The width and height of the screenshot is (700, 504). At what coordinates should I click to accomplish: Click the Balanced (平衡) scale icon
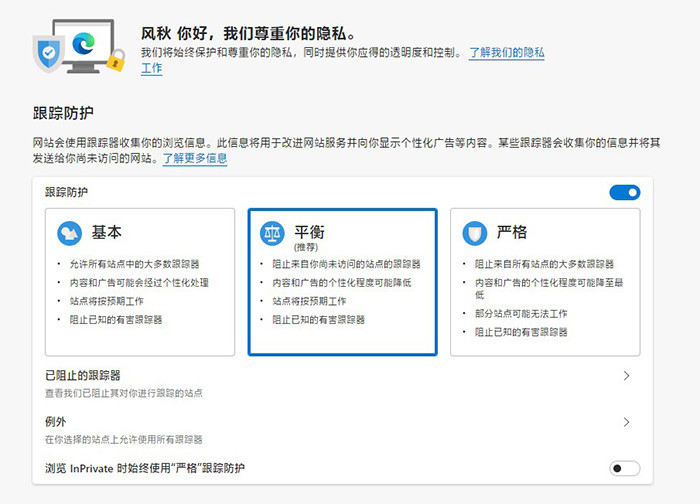click(272, 234)
